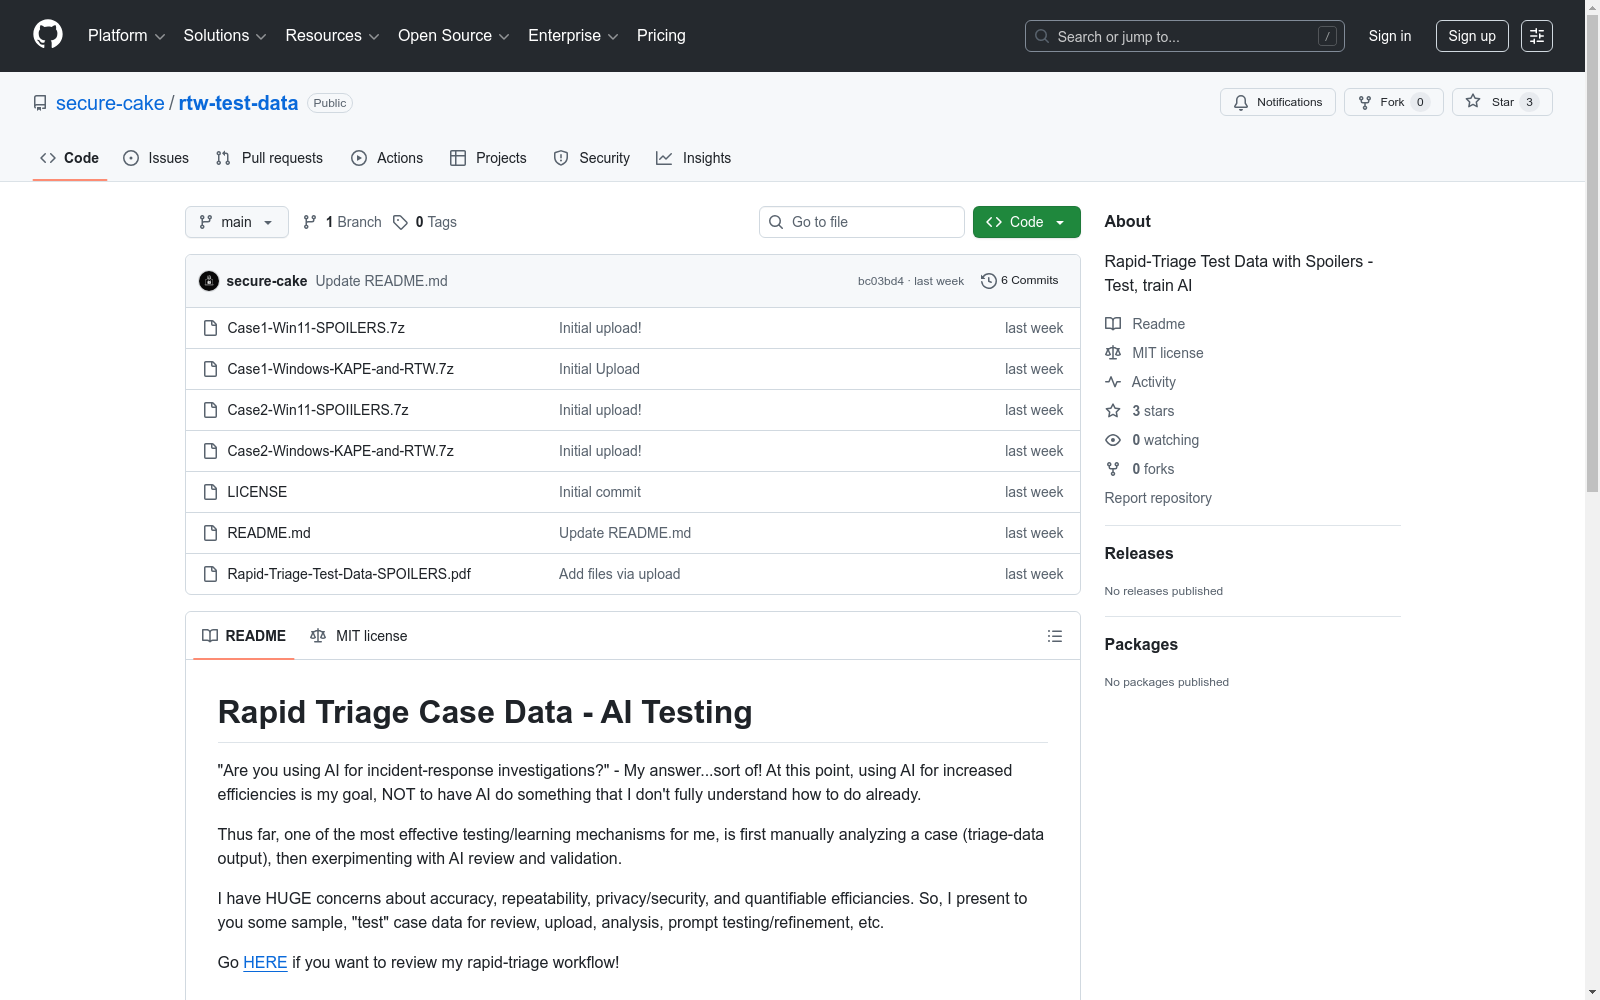Image resolution: width=1600 pixels, height=1000 pixels.
Task: Open the bc03bd4 commit hash link
Action: 881,281
